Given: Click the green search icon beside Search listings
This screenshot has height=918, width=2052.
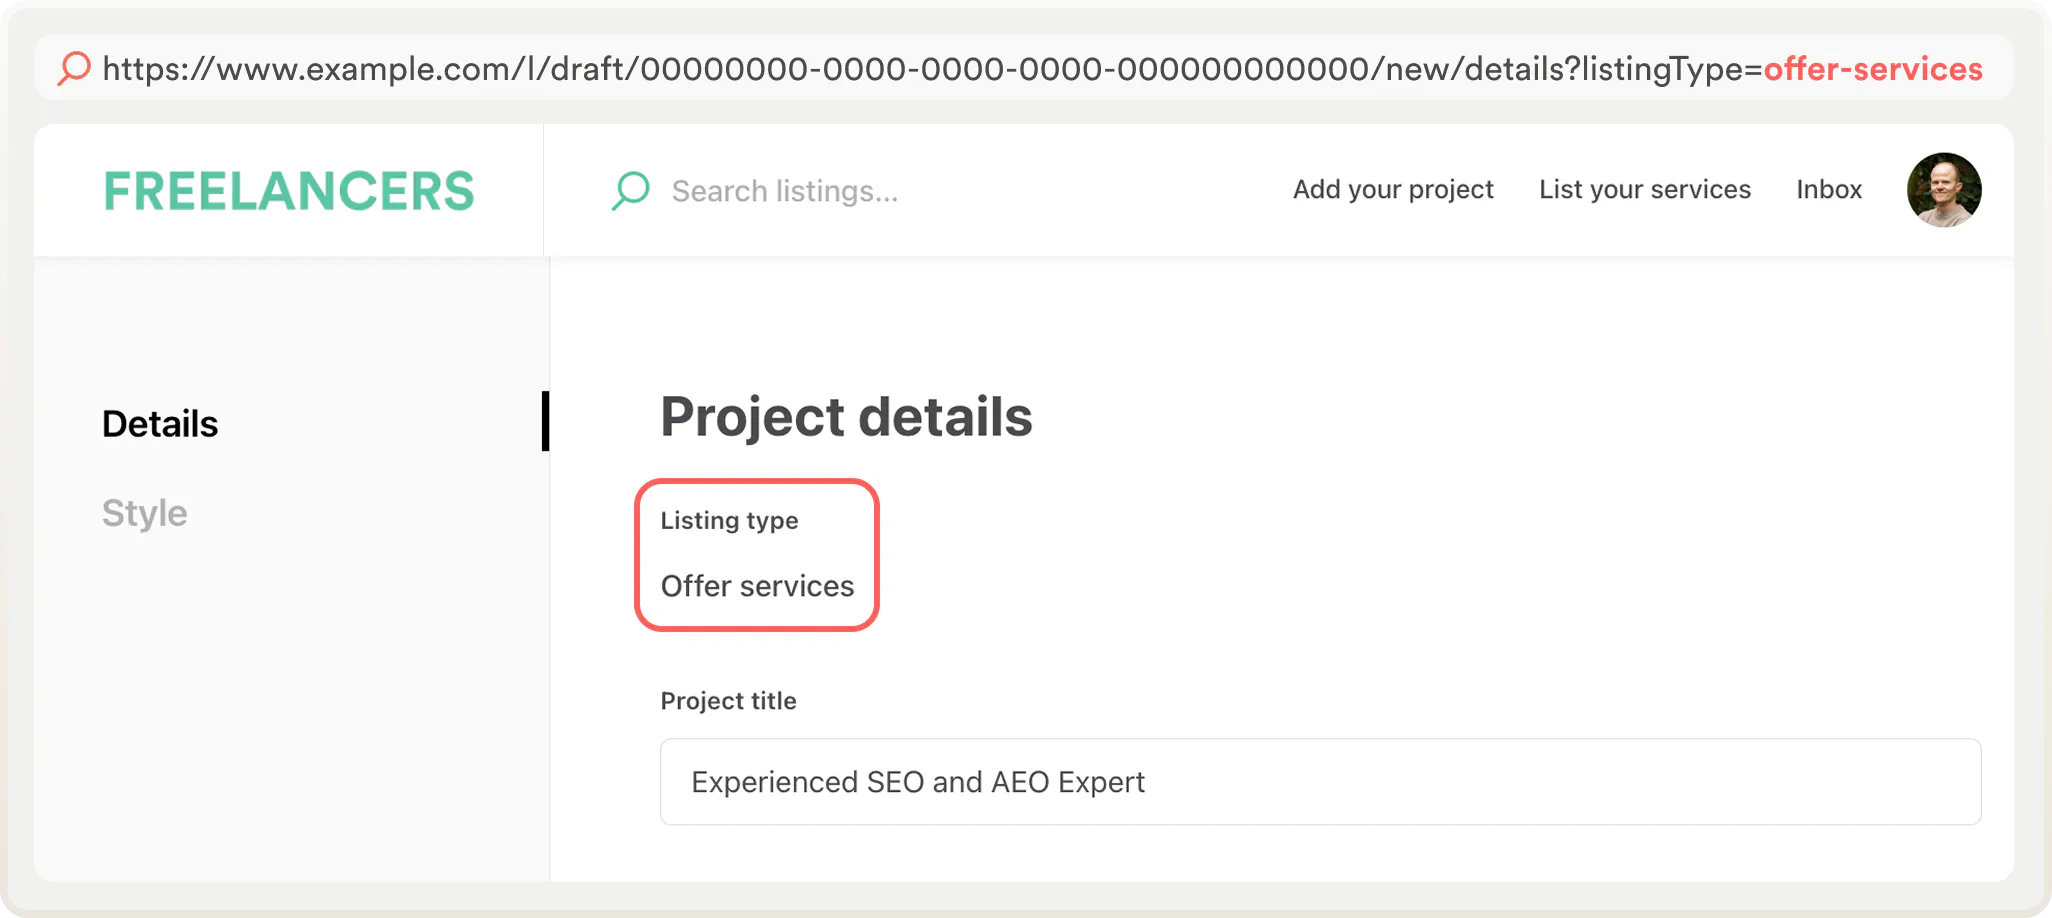Looking at the screenshot, I should coord(631,190).
